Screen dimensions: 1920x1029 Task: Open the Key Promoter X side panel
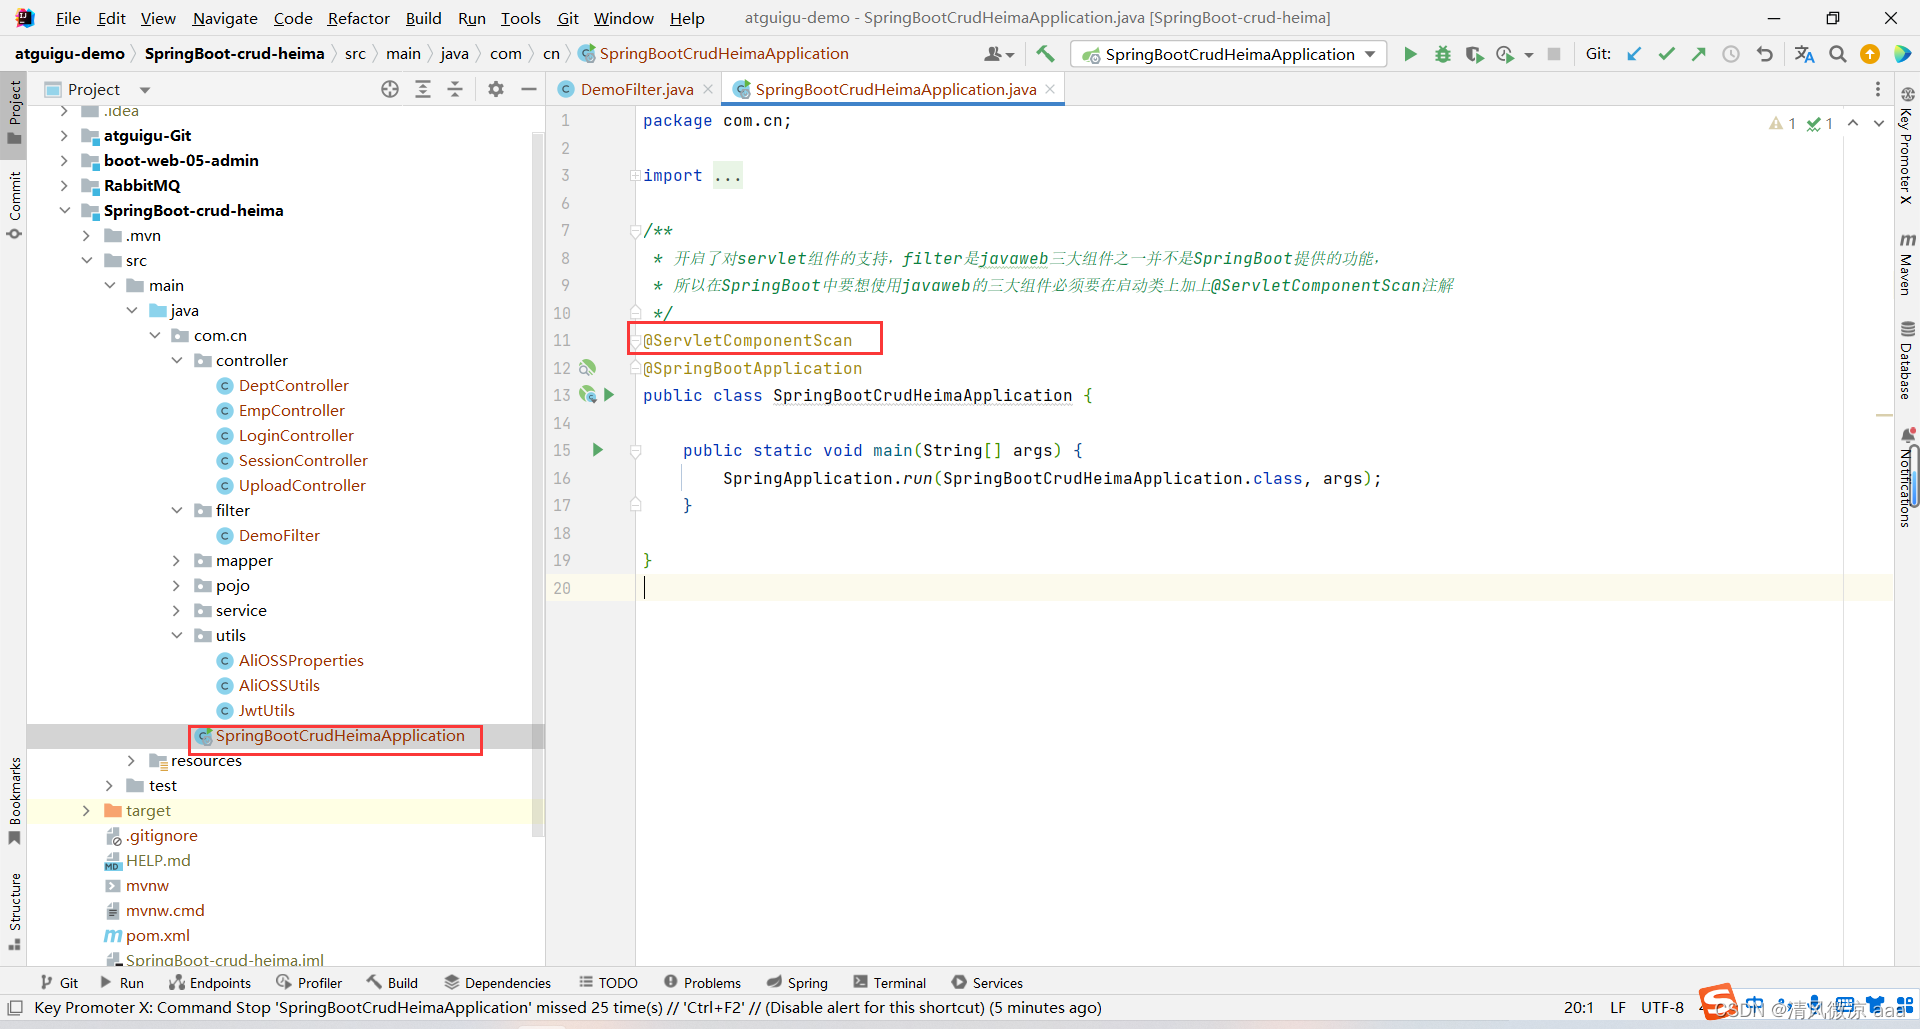[1907, 146]
